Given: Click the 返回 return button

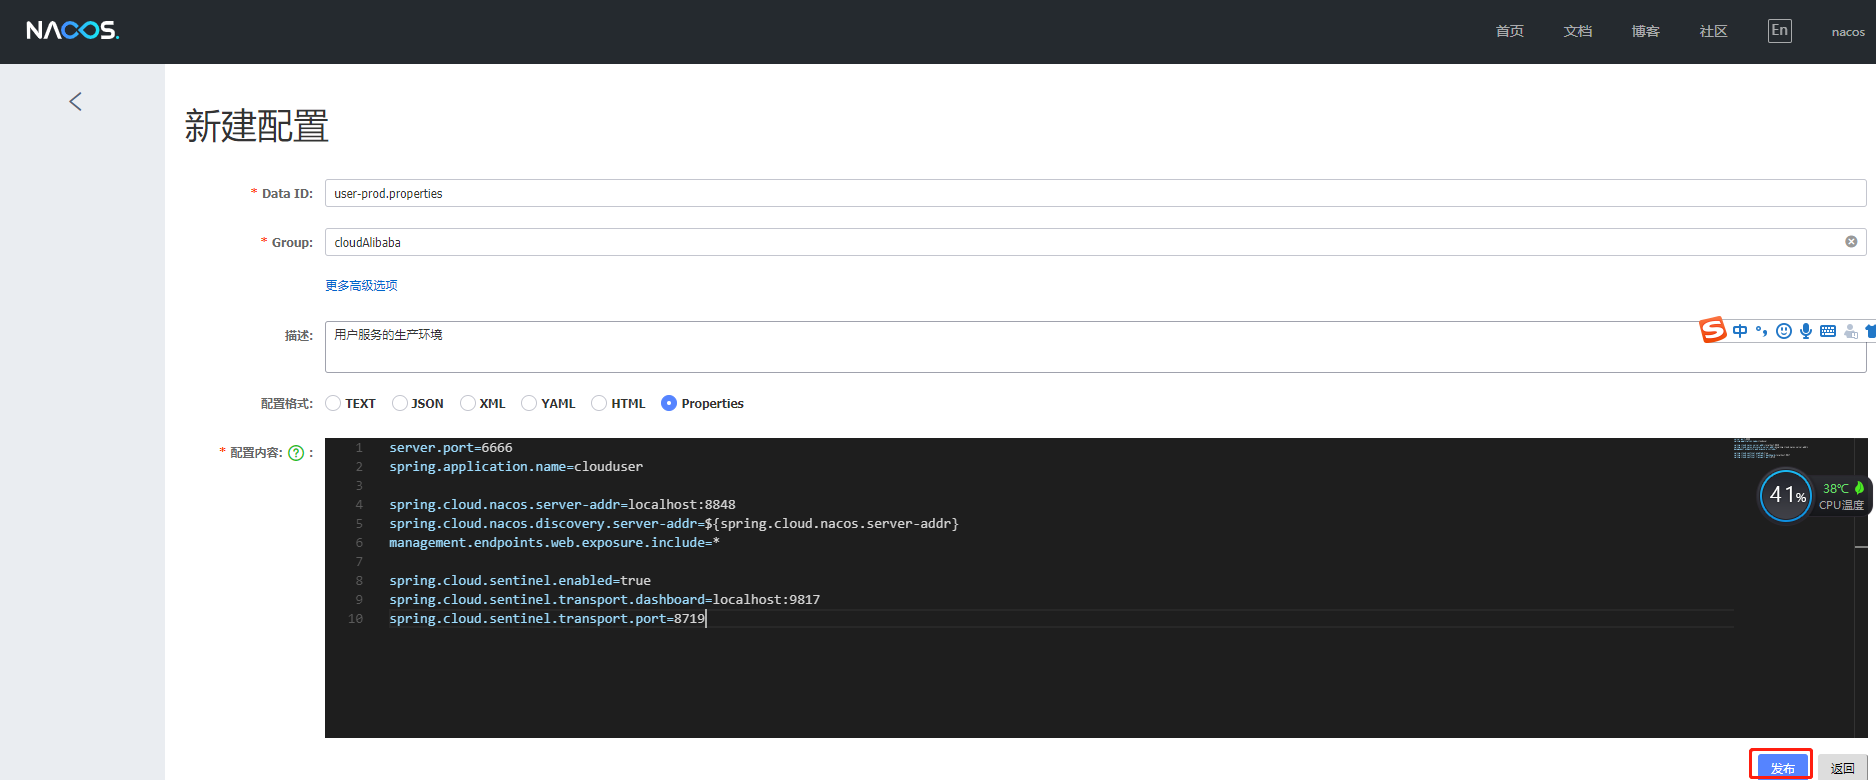Looking at the screenshot, I should 1843,767.
